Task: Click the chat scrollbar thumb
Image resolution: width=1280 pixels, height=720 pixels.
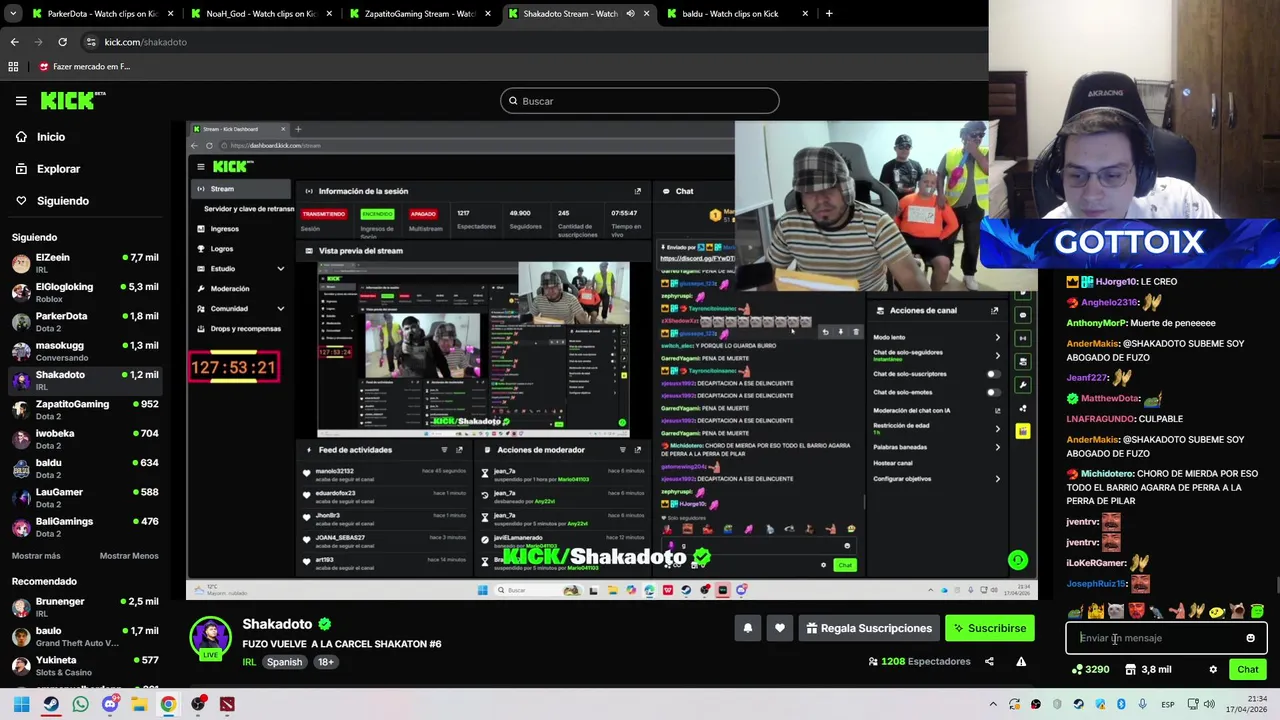Action: 1277,586
